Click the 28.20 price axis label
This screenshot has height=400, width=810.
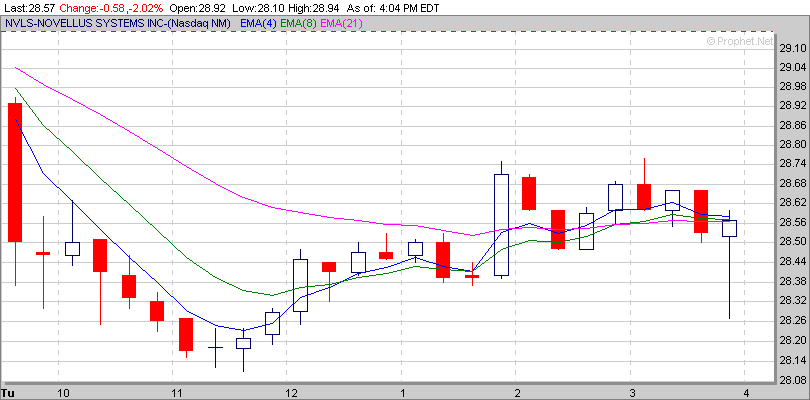(792, 340)
